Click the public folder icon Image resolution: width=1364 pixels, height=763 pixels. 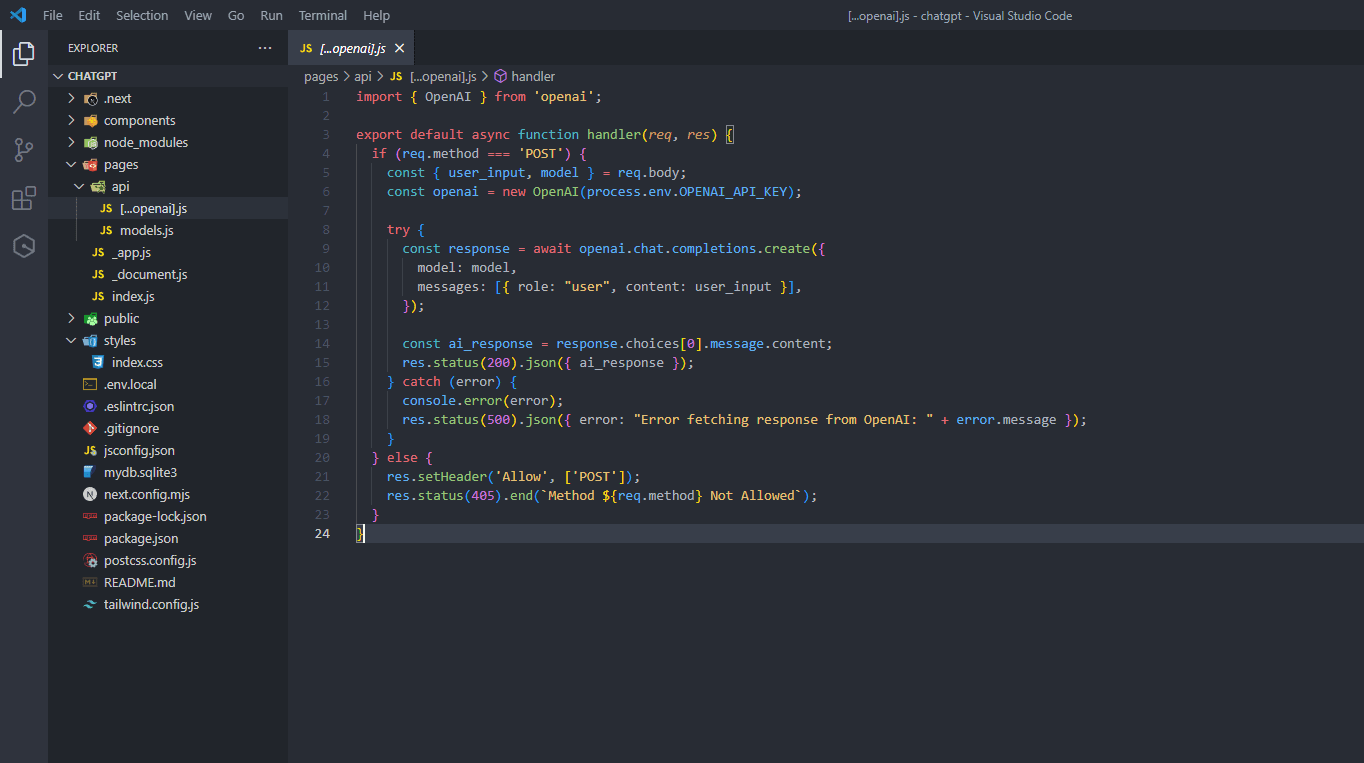coord(91,318)
